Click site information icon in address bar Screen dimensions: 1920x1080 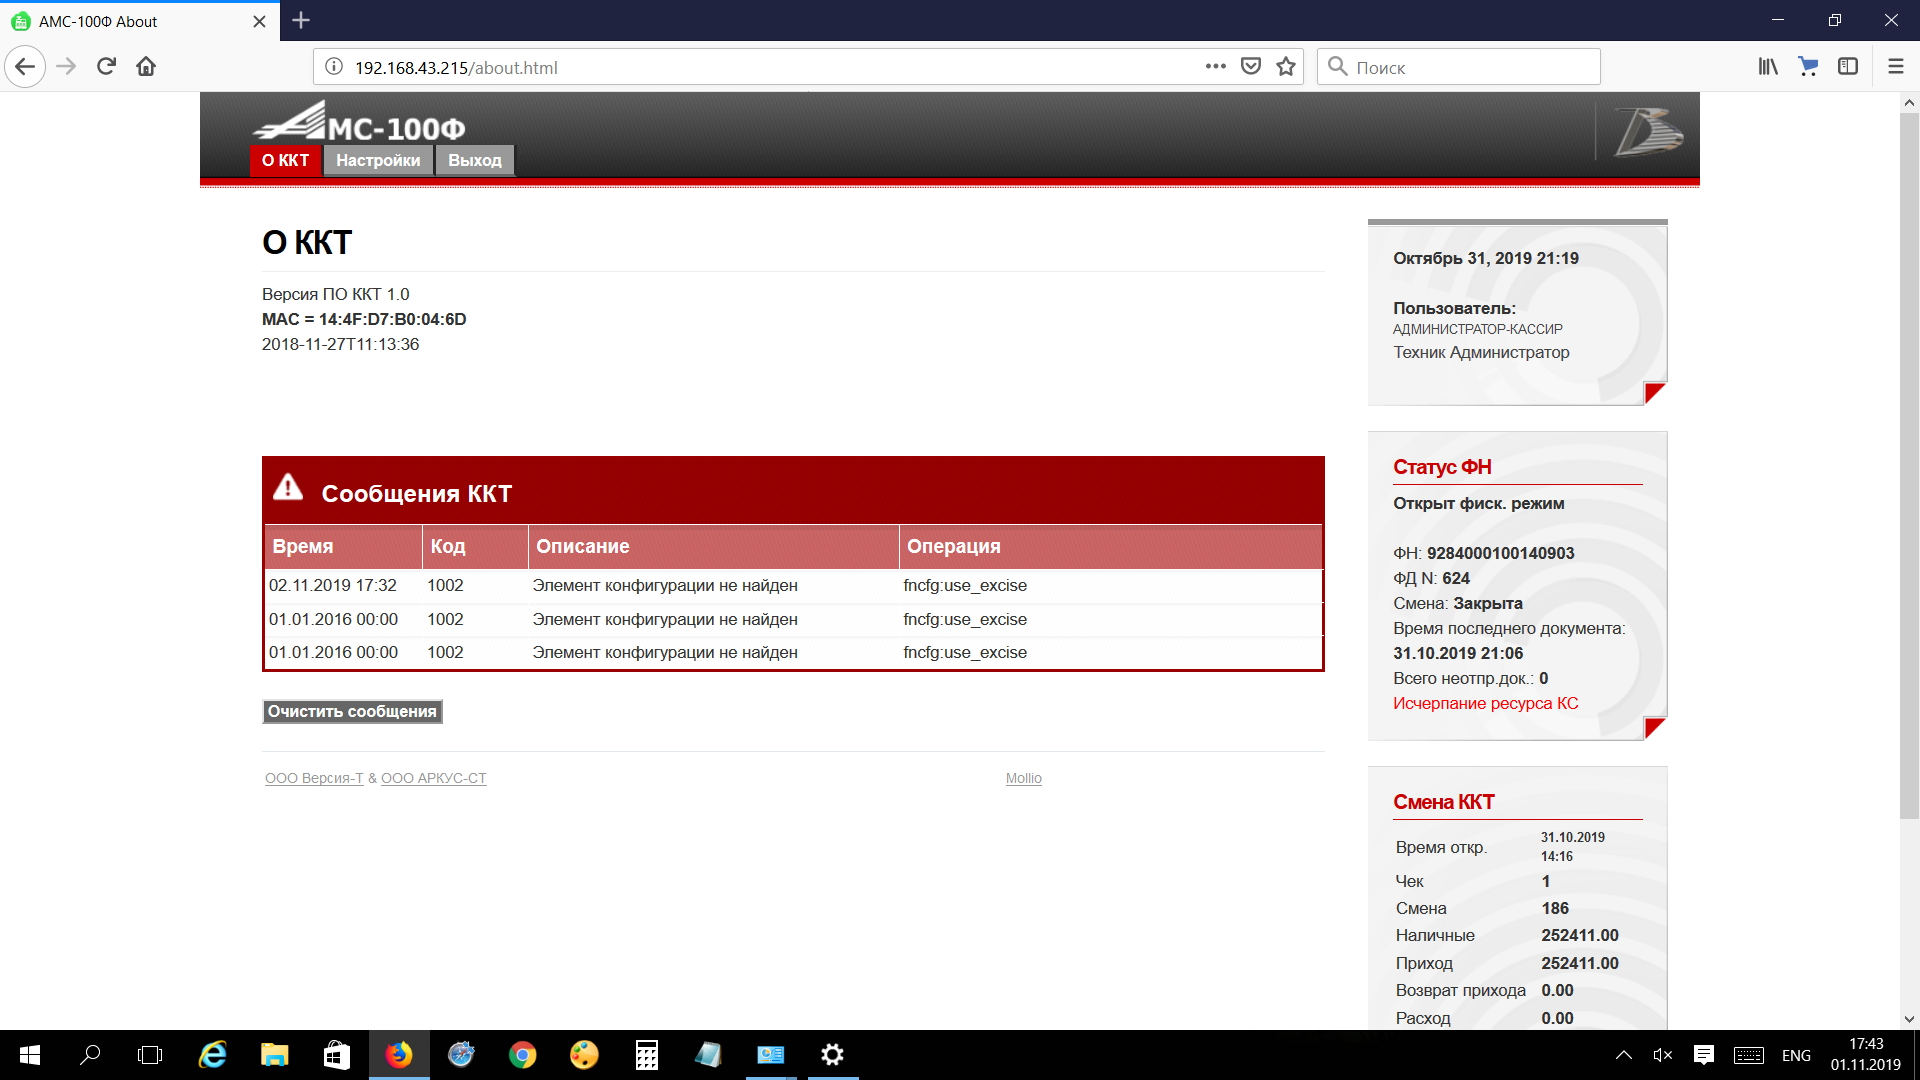coord(334,67)
